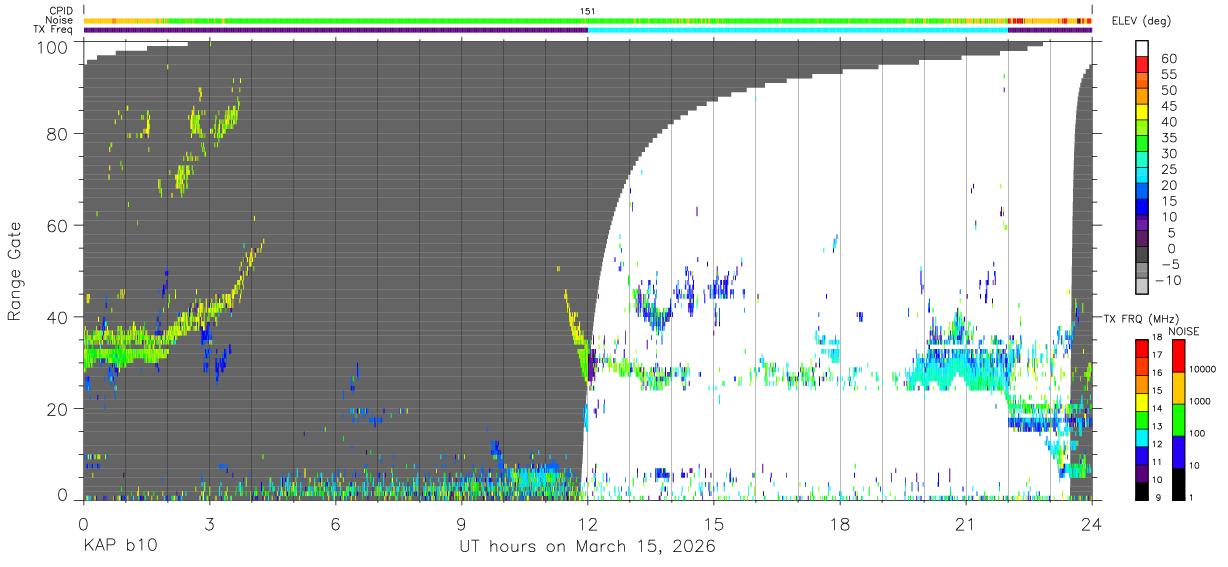The image size is (1228, 567).
Task: Click the cyan segment of TX Freq bar
Action: tap(798, 30)
